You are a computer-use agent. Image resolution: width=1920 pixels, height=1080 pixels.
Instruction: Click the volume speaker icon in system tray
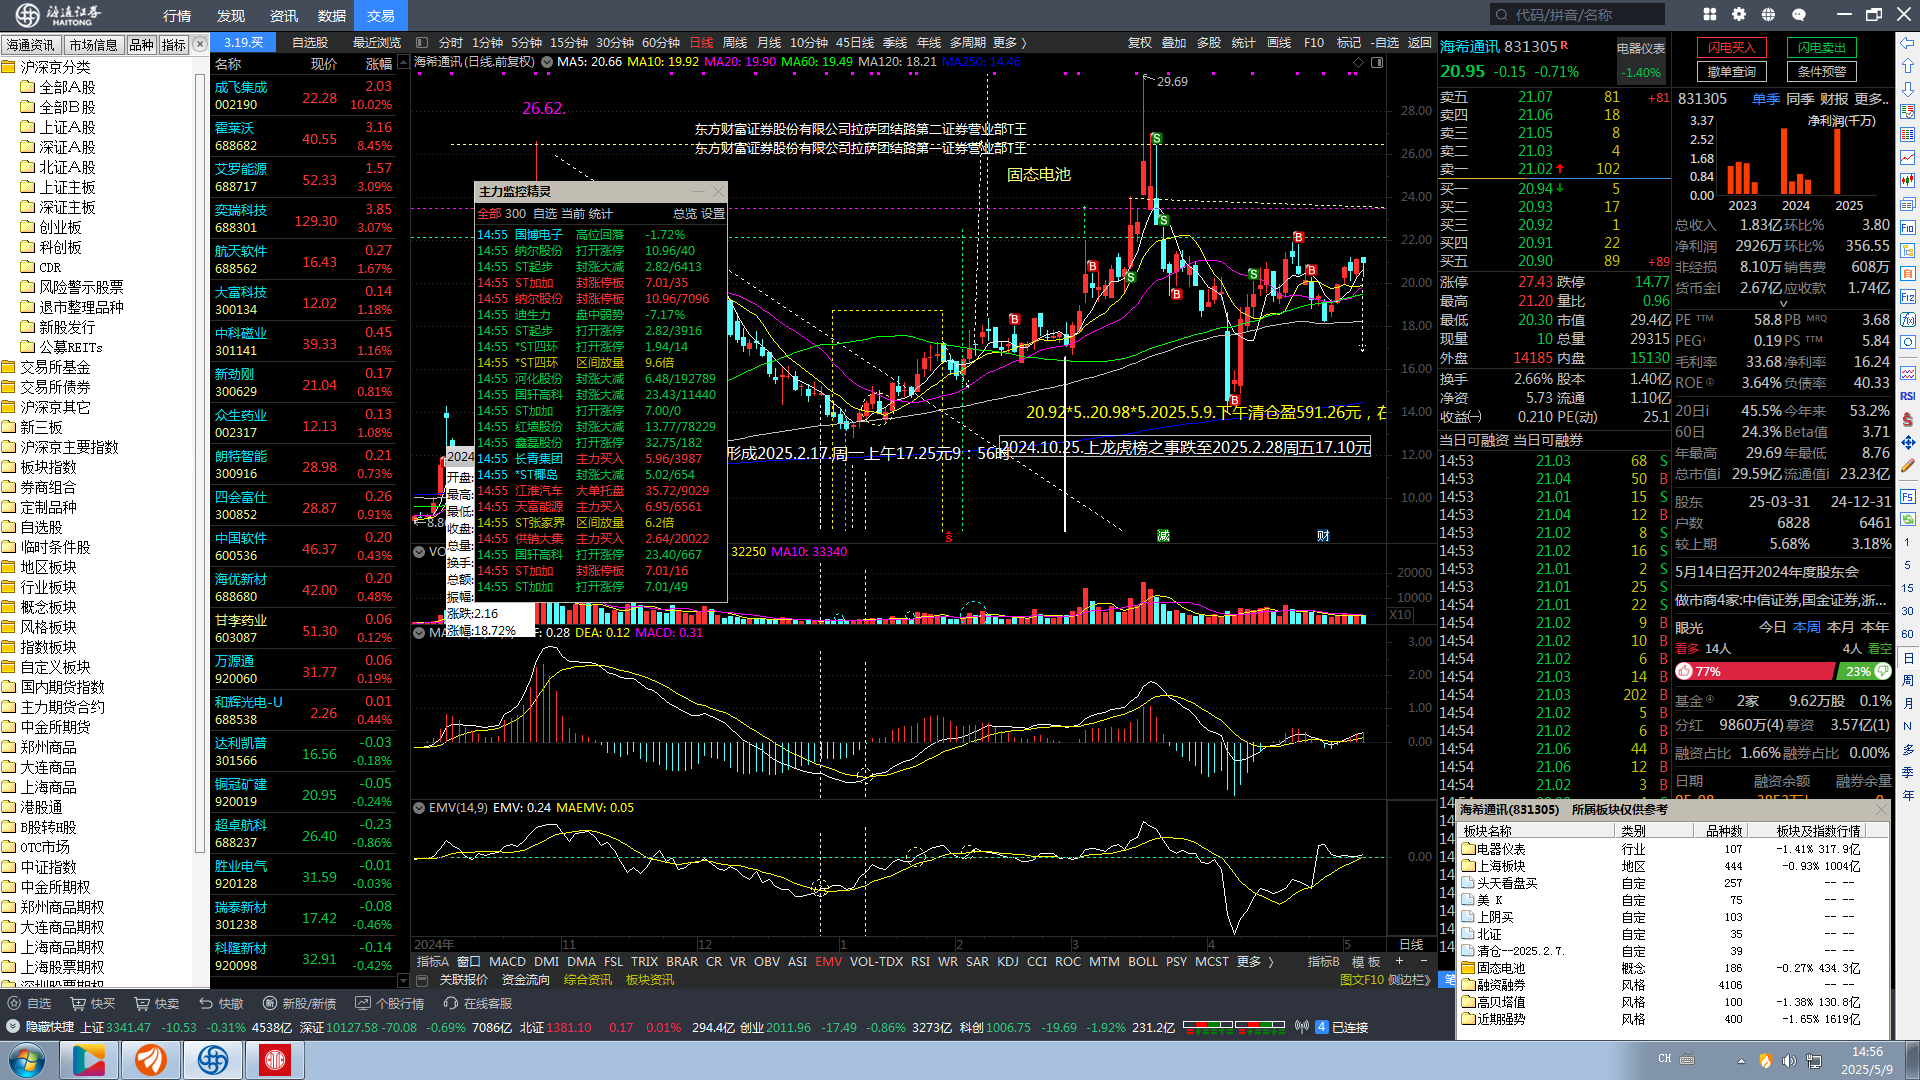click(x=1789, y=1060)
